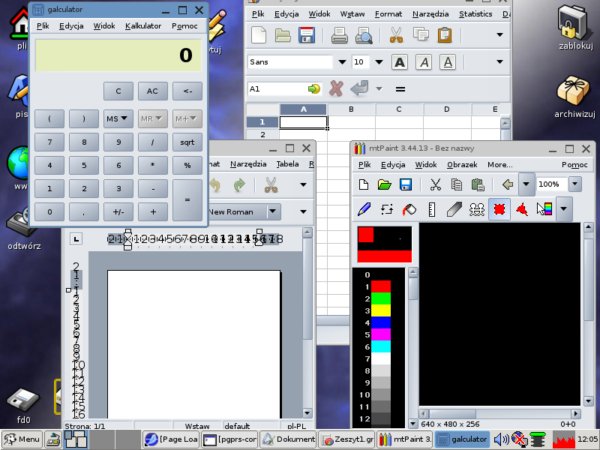The height and width of the screenshot is (450, 600).
Task: Open the font size 10 dropdown
Action: click(379, 62)
